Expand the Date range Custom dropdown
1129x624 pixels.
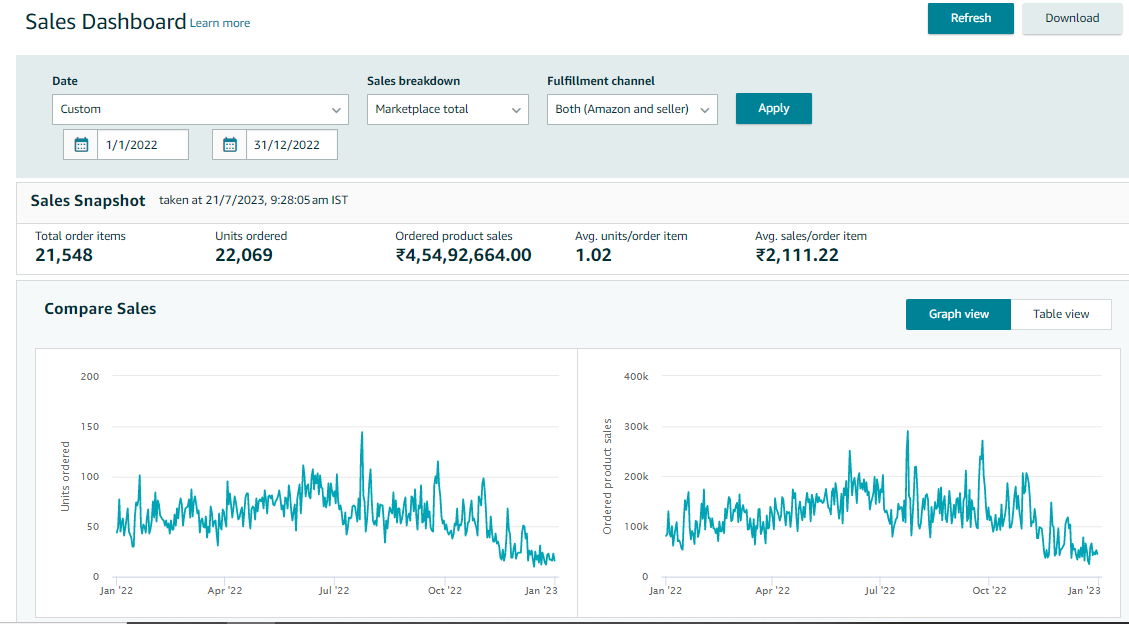(x=200, y=109)
